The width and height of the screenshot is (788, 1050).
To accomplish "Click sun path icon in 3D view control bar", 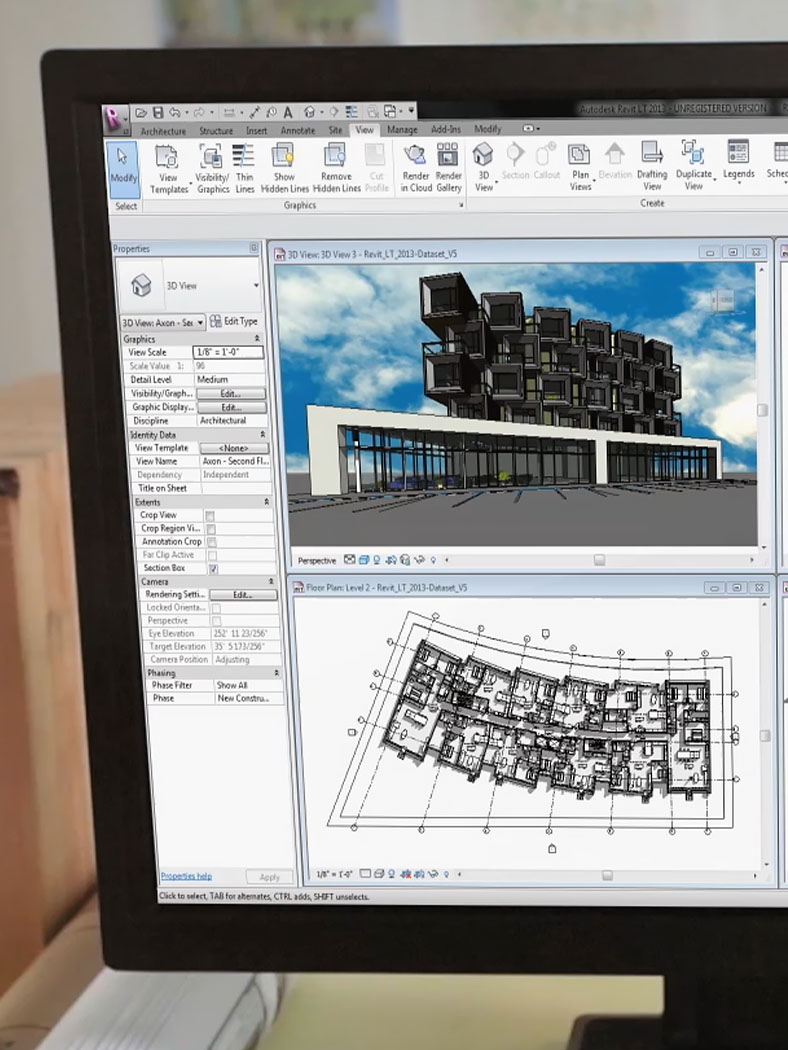I will 377,560.
